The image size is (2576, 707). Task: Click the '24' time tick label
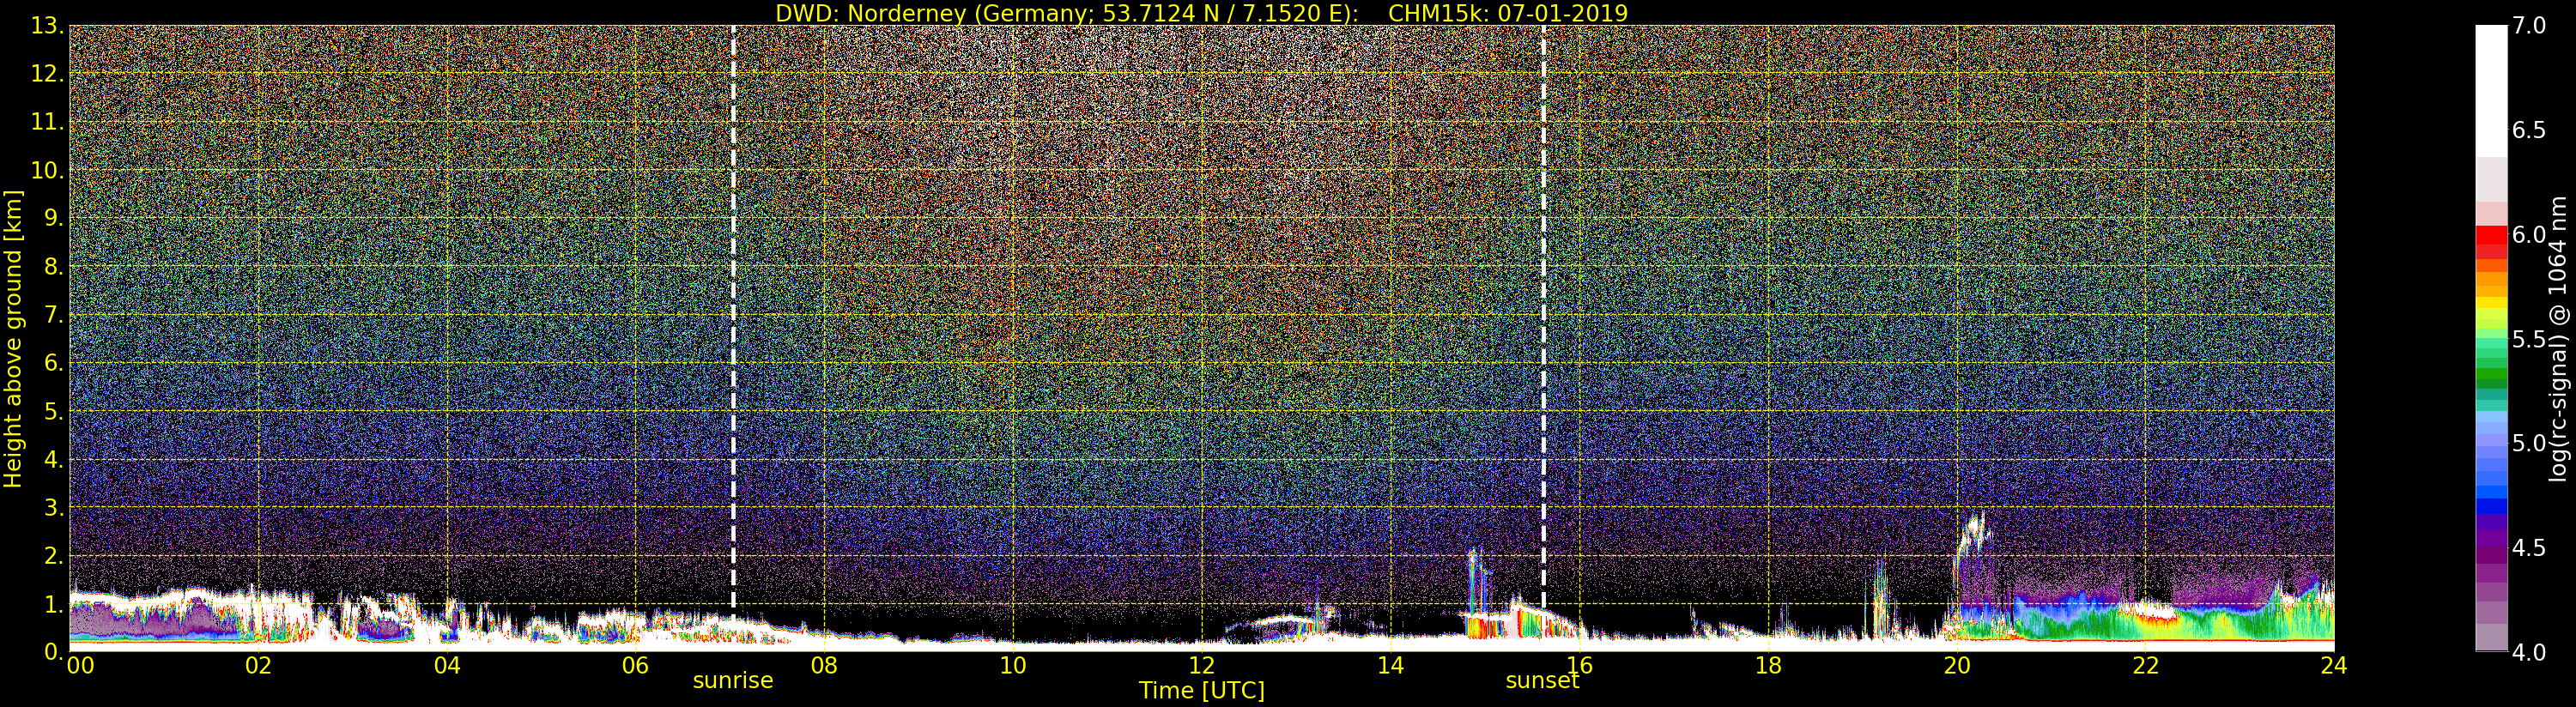point(2334,665)
